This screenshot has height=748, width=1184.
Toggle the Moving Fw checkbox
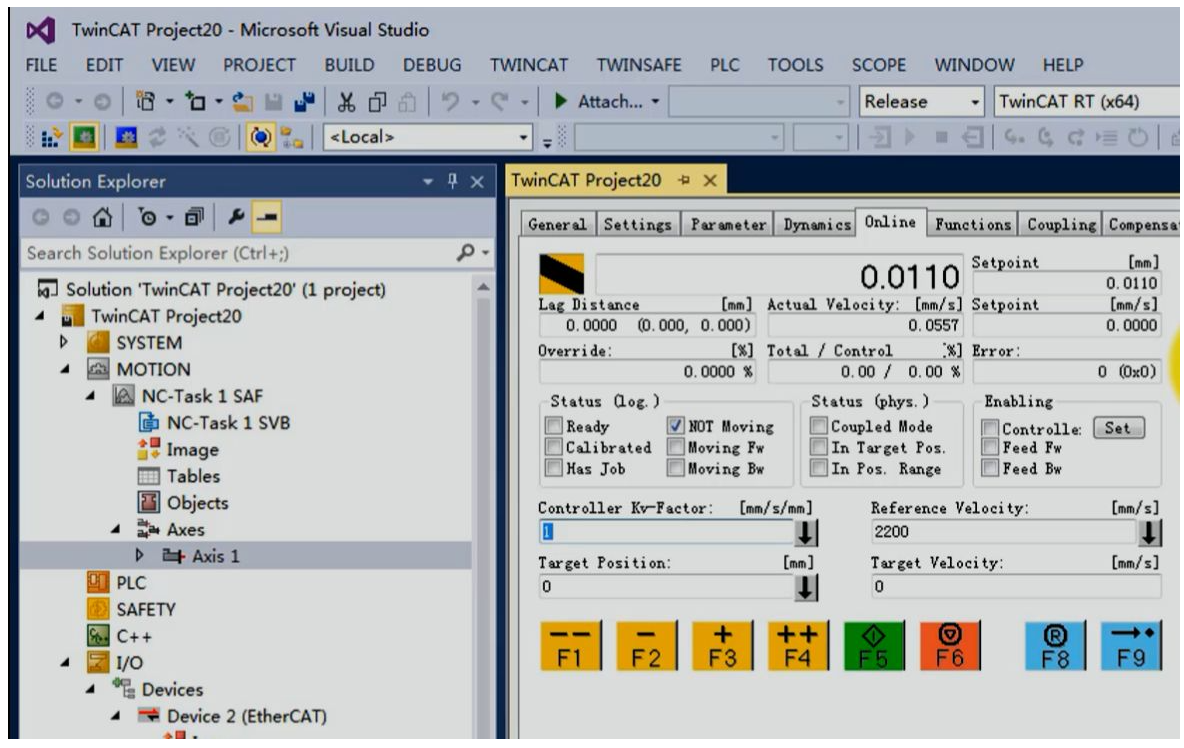676,447
